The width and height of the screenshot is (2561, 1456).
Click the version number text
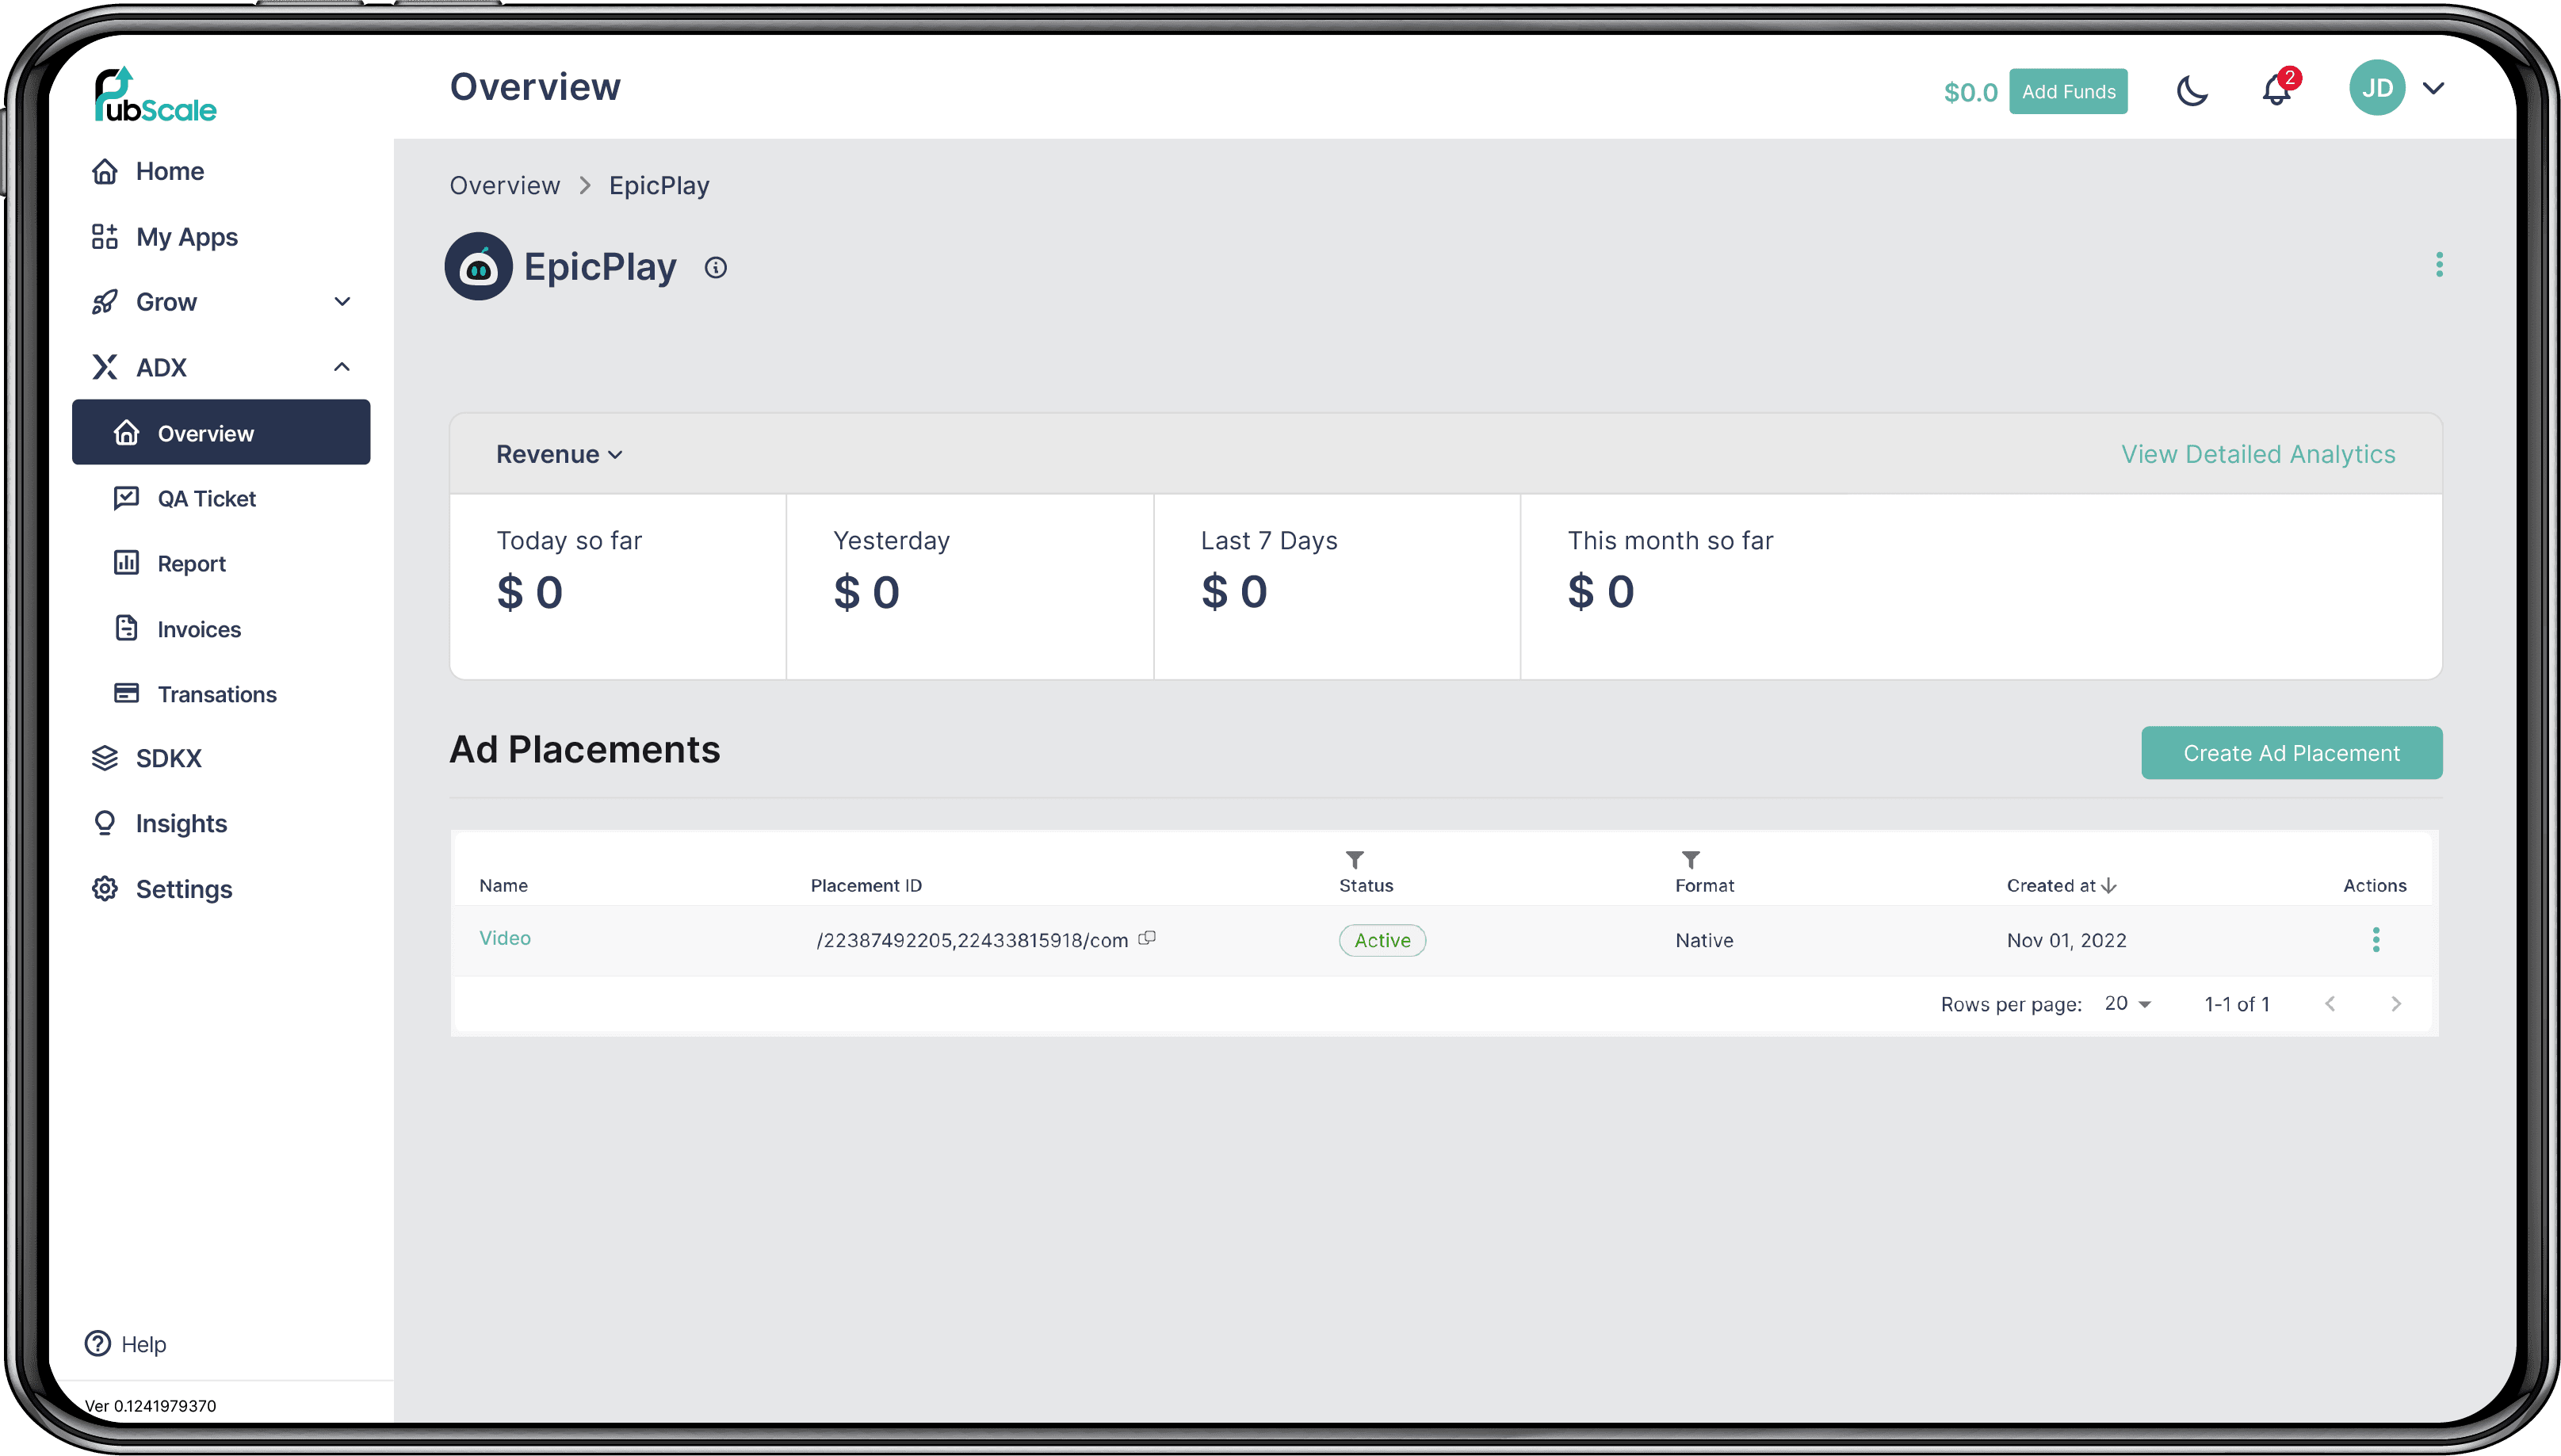pyautogui.click(x=151, y=1406)
